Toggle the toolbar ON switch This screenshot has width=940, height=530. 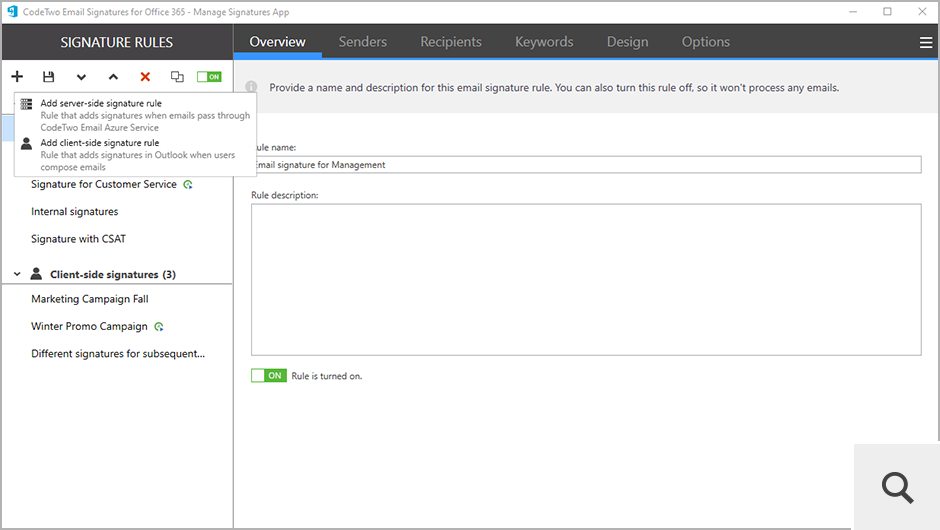(209, 77)
